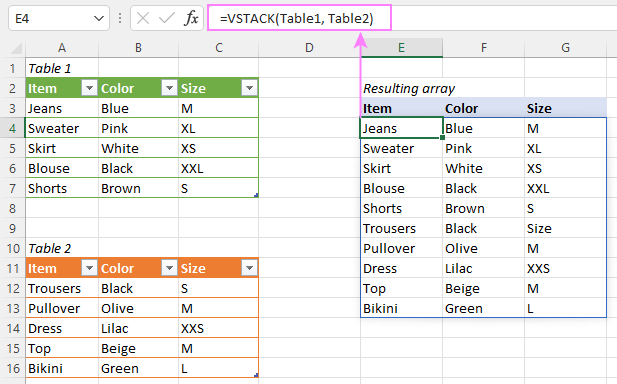Viewport: 617px width, 384px height.
Task: Click cell 'Bikini' in column A
Action: coord(62,368)
